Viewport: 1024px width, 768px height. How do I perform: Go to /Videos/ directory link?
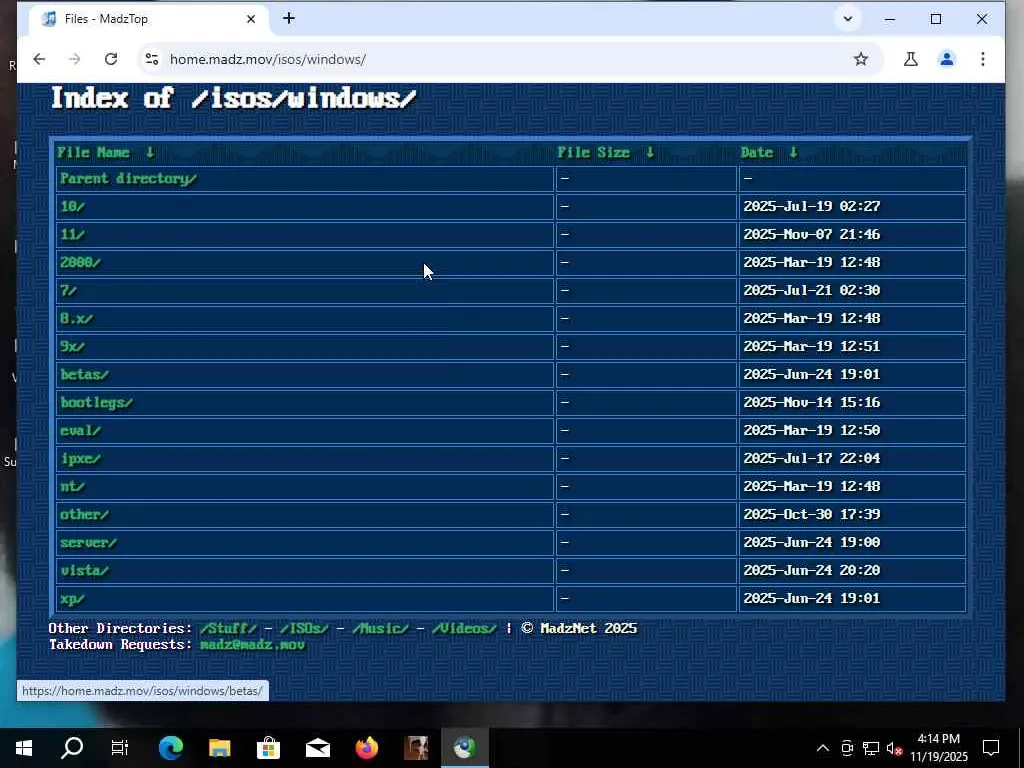(464, 628)
